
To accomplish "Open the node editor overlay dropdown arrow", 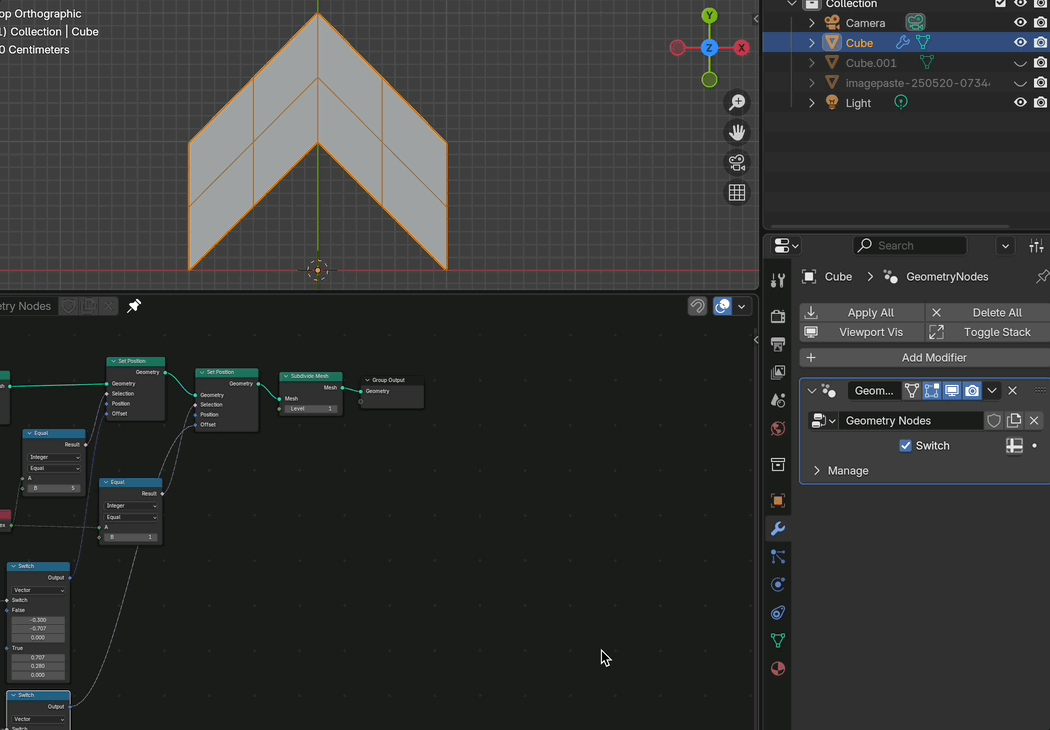I will click(741, 306).
